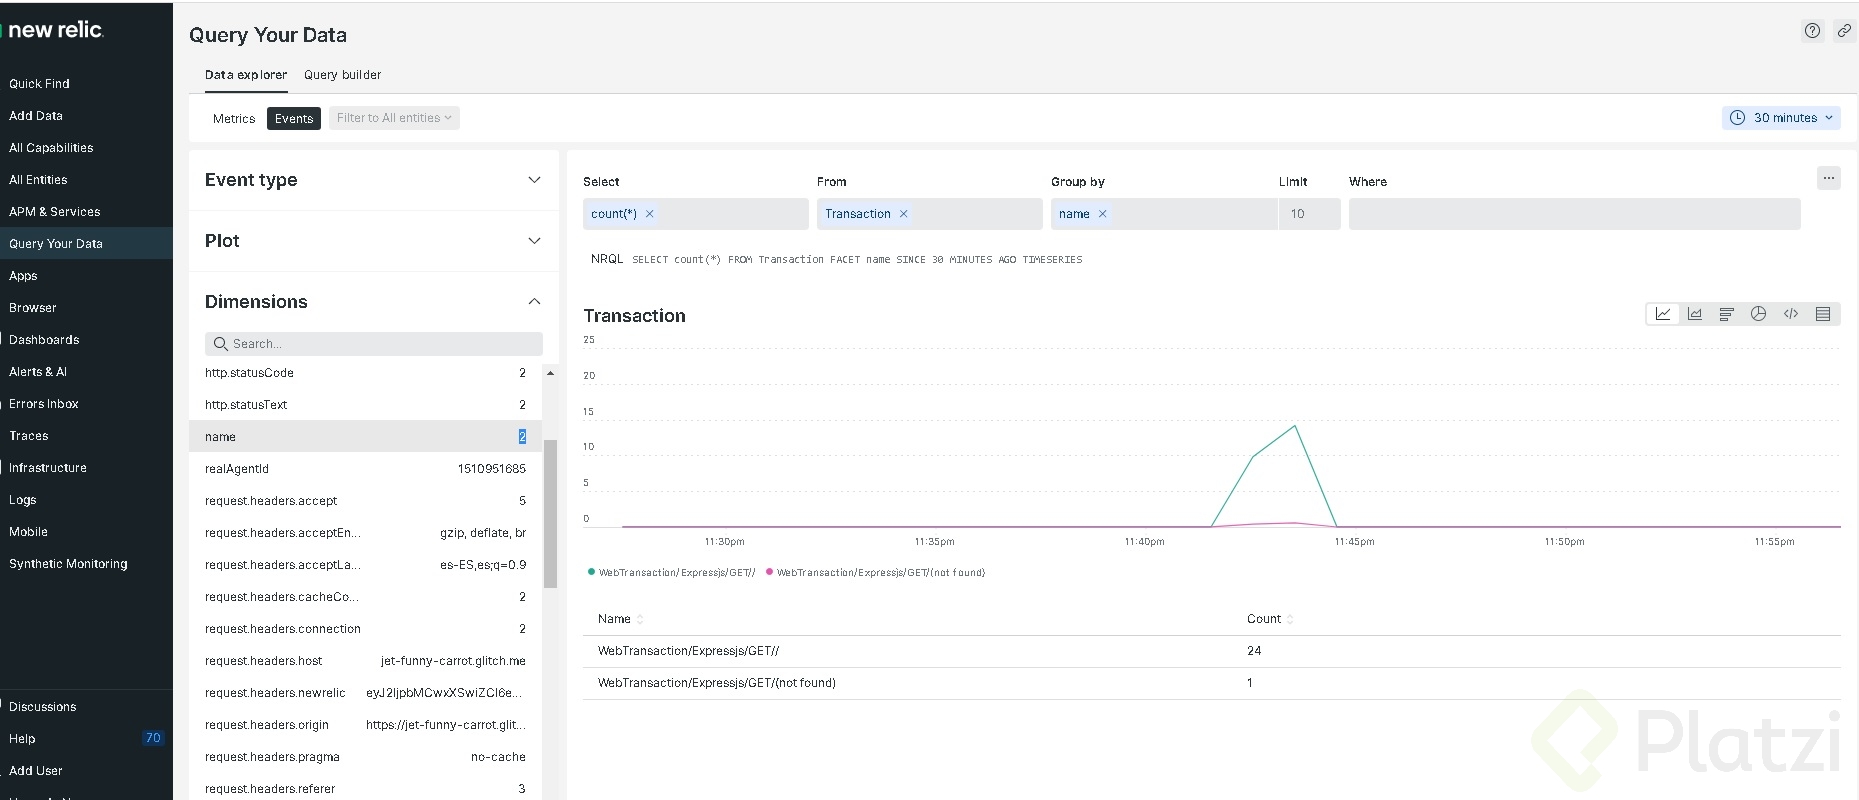Switch the data type to Events
This screenshot has width=1859, height=800.
[x=294, y=118]
